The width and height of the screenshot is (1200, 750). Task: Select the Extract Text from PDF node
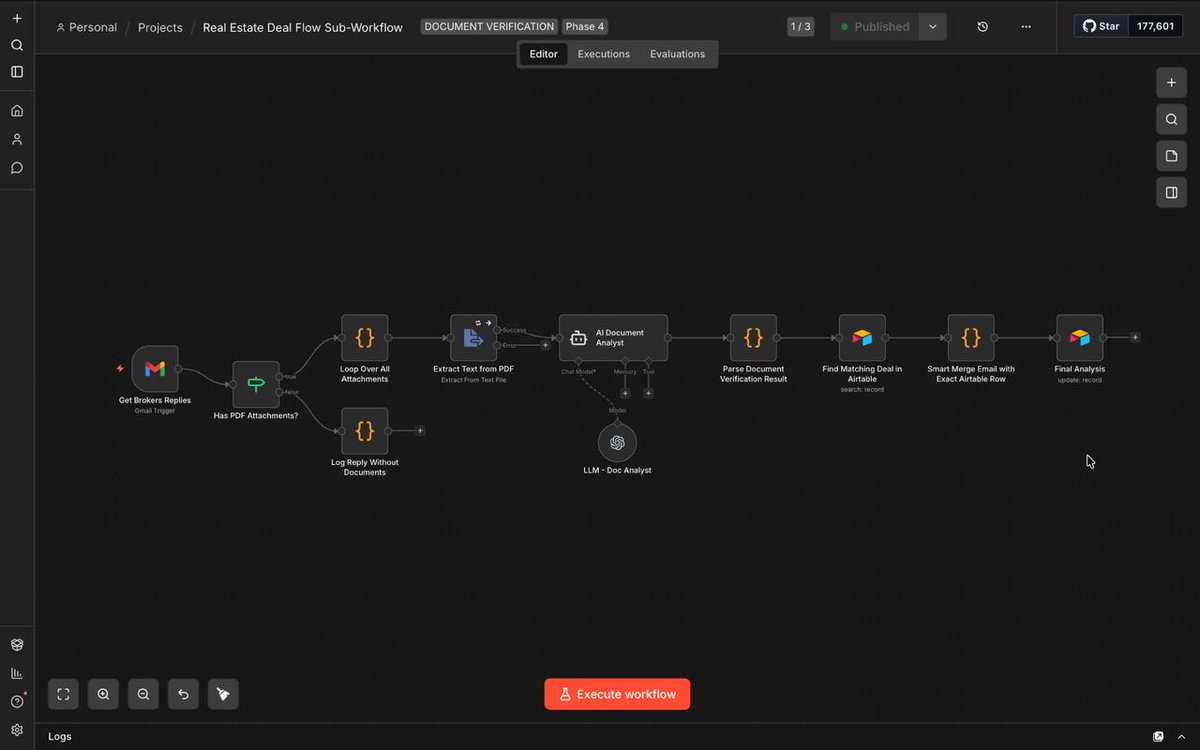coord(473,338)
